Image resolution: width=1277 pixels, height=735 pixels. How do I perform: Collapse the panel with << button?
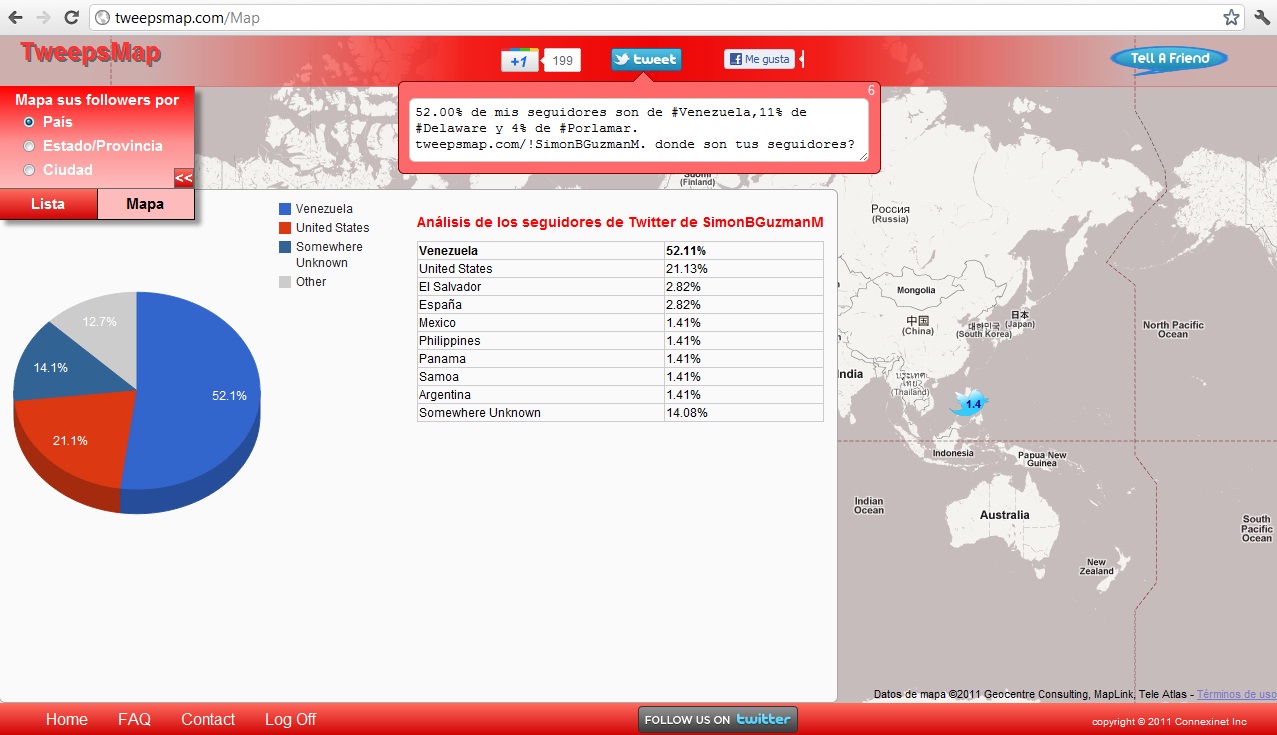click(x=184, y=178)
